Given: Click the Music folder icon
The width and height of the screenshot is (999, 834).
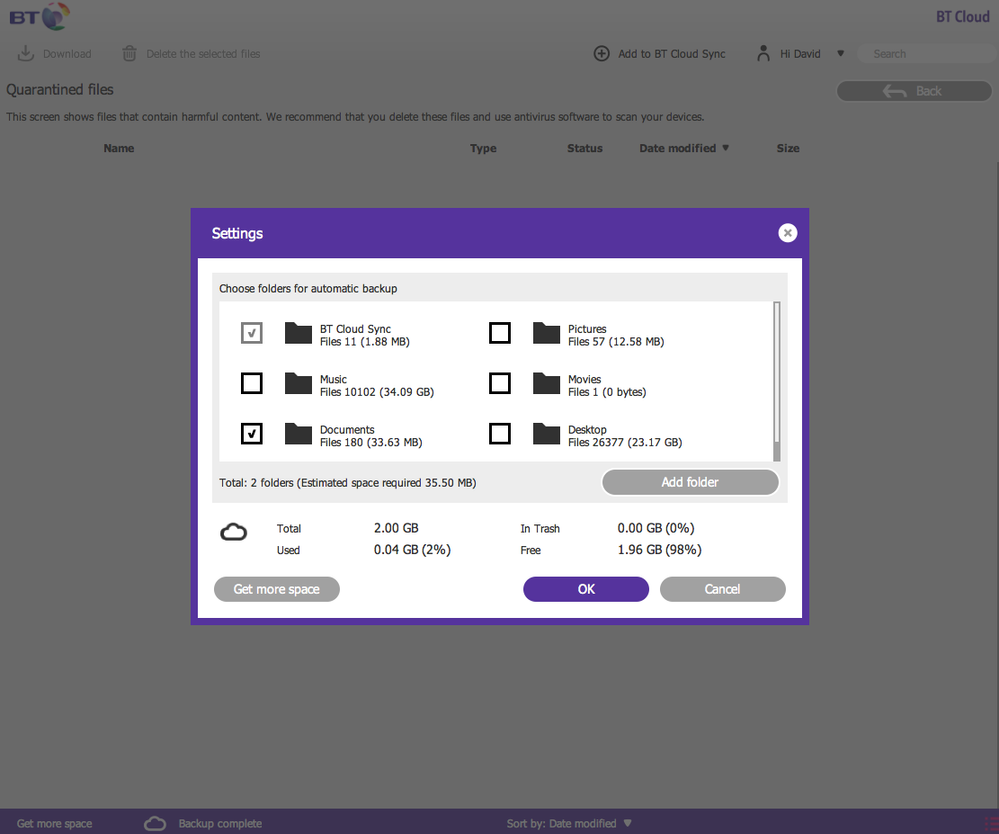Looking at the screenshot, I should (x=298, y=384).
